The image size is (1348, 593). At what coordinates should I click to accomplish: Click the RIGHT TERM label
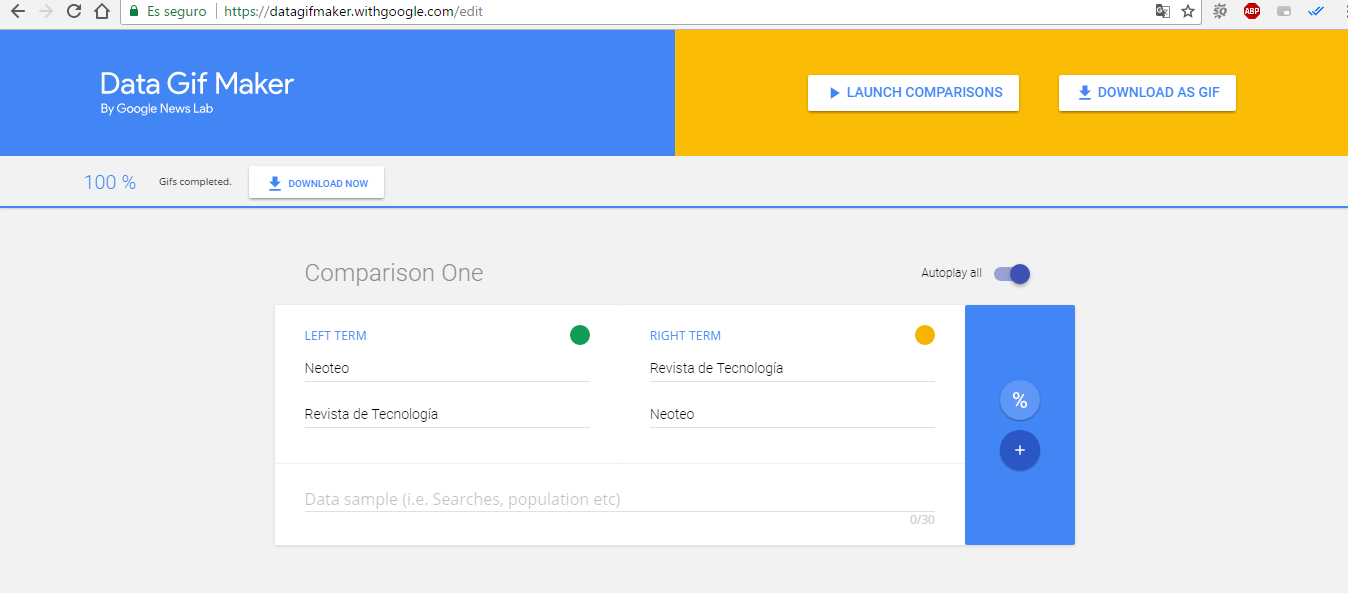685,336
